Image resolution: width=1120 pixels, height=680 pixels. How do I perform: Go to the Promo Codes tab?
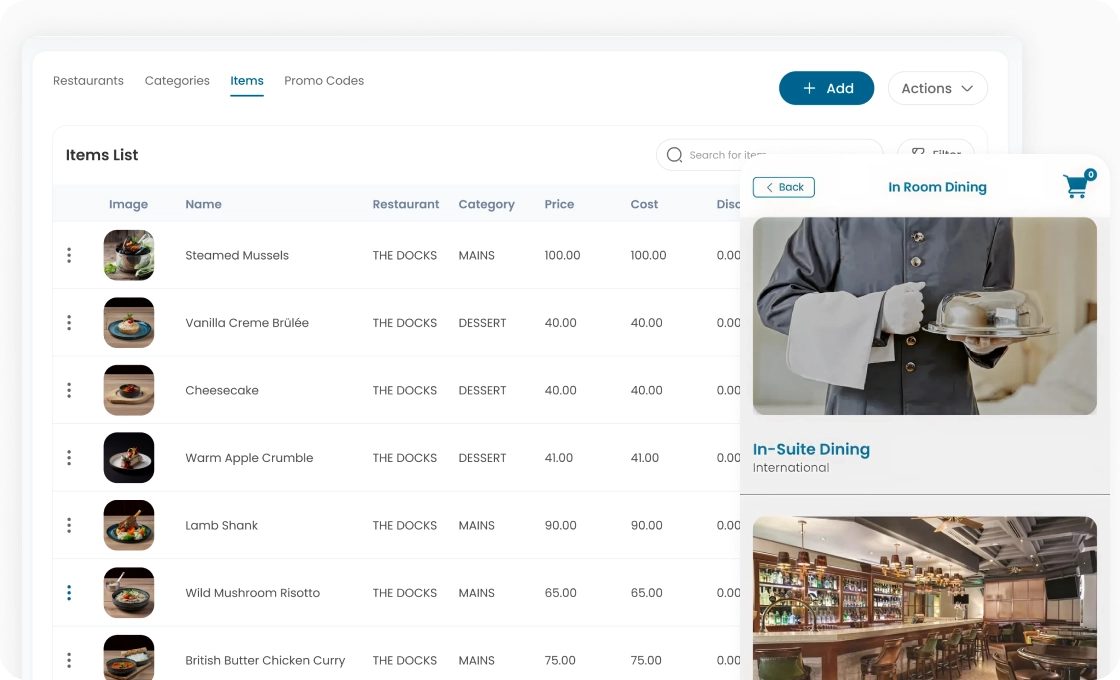click(x=324, y=81)
